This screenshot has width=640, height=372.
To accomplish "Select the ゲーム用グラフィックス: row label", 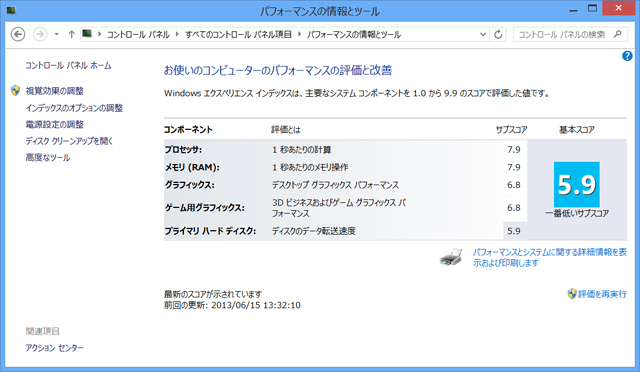I will coord(204,208).
